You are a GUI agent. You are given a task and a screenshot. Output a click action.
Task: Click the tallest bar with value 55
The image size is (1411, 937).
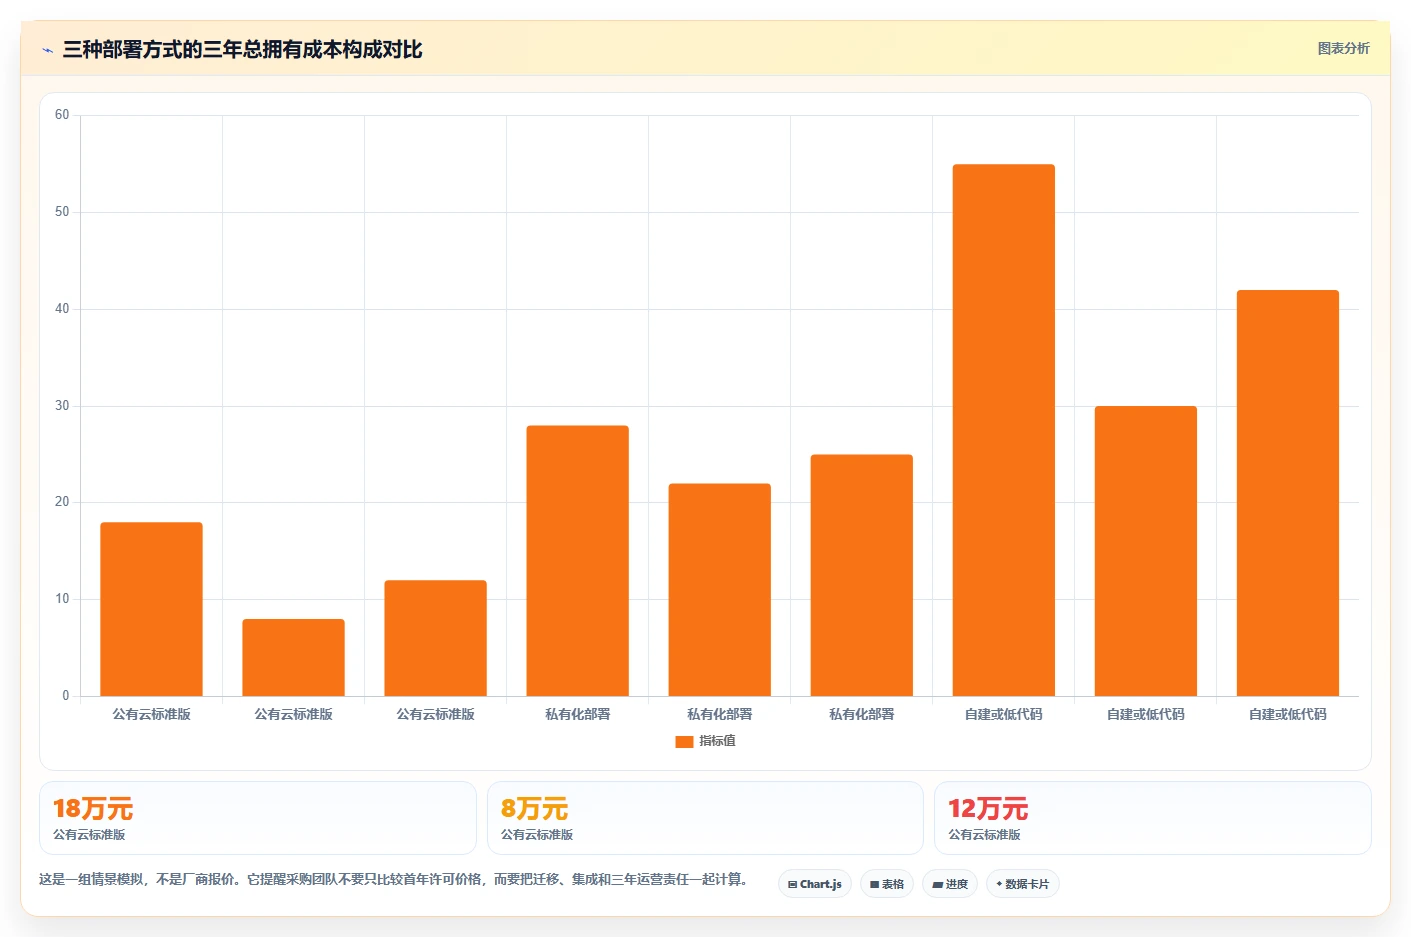click(x=1004, y=430)
